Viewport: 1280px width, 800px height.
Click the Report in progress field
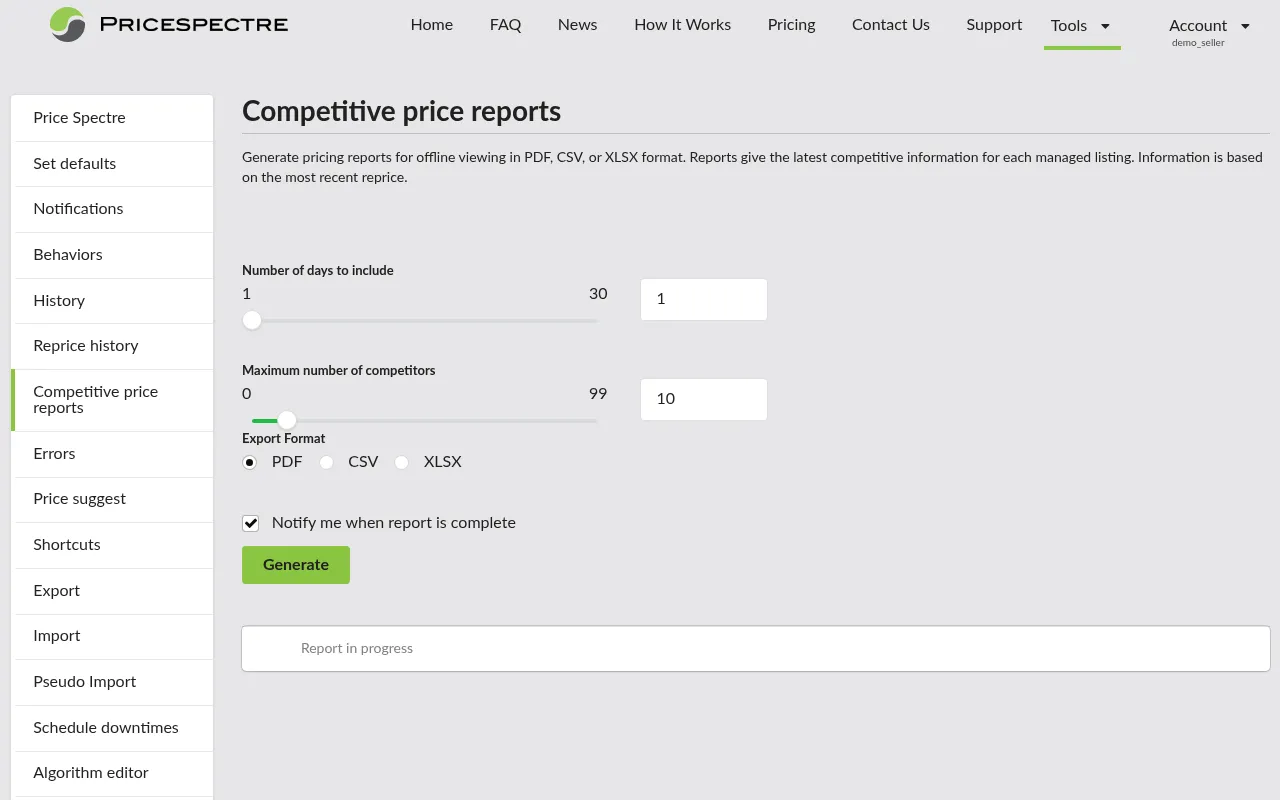coord(754,648)
